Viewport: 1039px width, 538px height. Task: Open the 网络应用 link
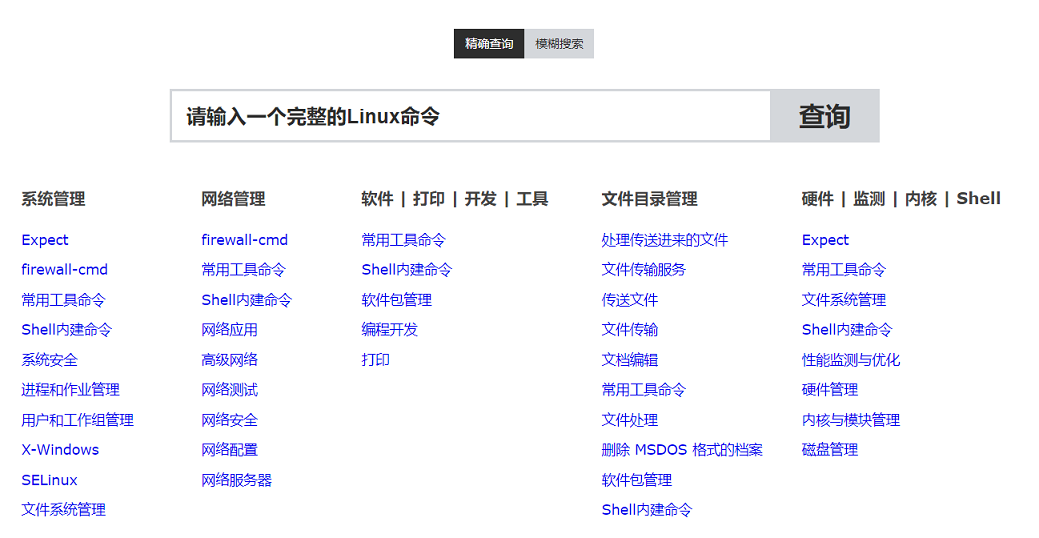click(x=229, y=330)
